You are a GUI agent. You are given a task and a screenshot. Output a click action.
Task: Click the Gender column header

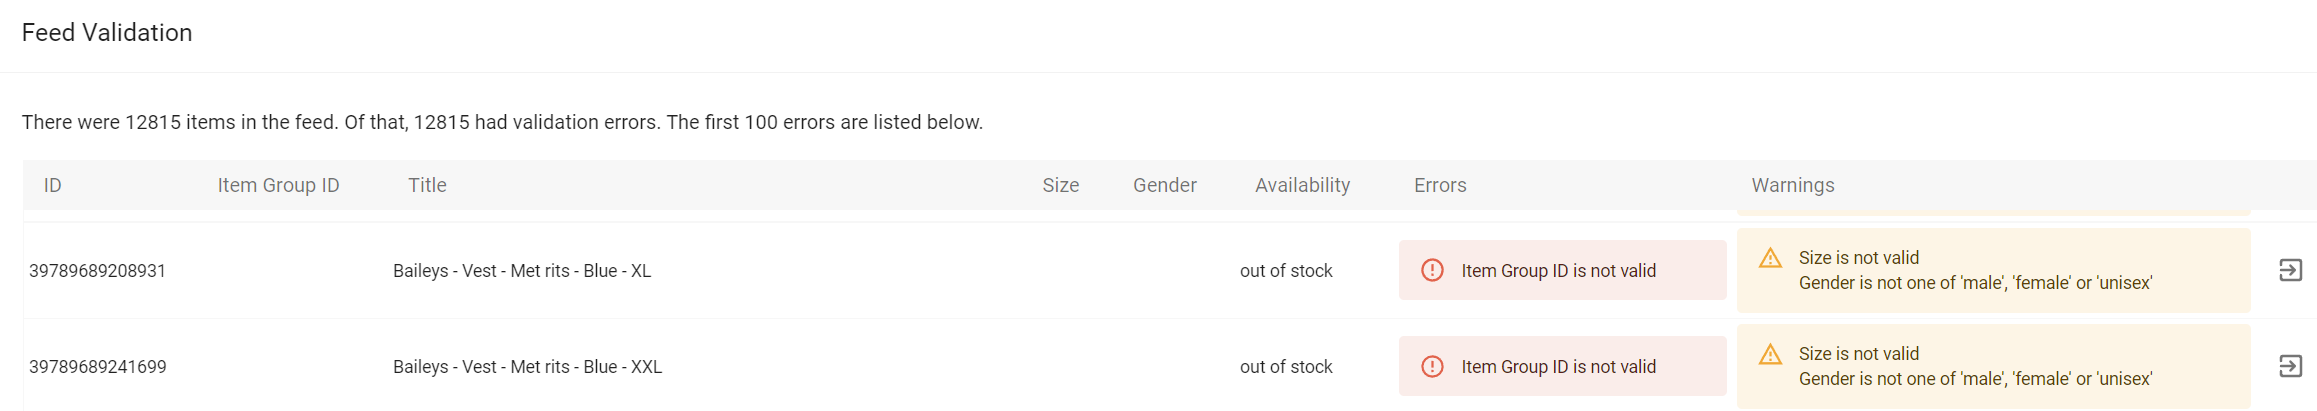point(1164,185)
